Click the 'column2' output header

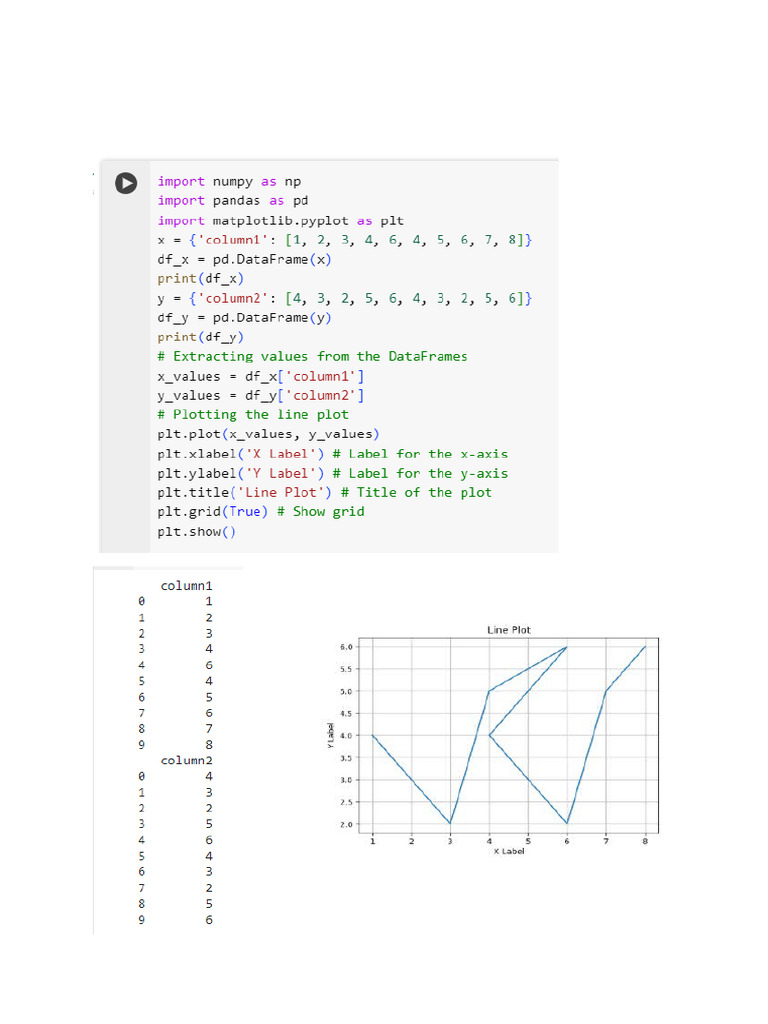coord(187,760)
